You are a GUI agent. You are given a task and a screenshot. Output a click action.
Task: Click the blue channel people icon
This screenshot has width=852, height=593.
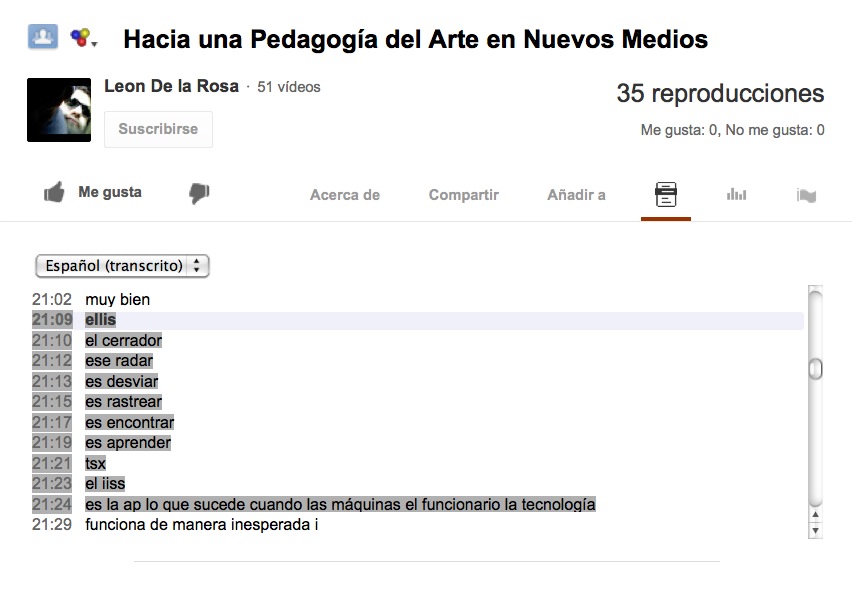(42, 38)
